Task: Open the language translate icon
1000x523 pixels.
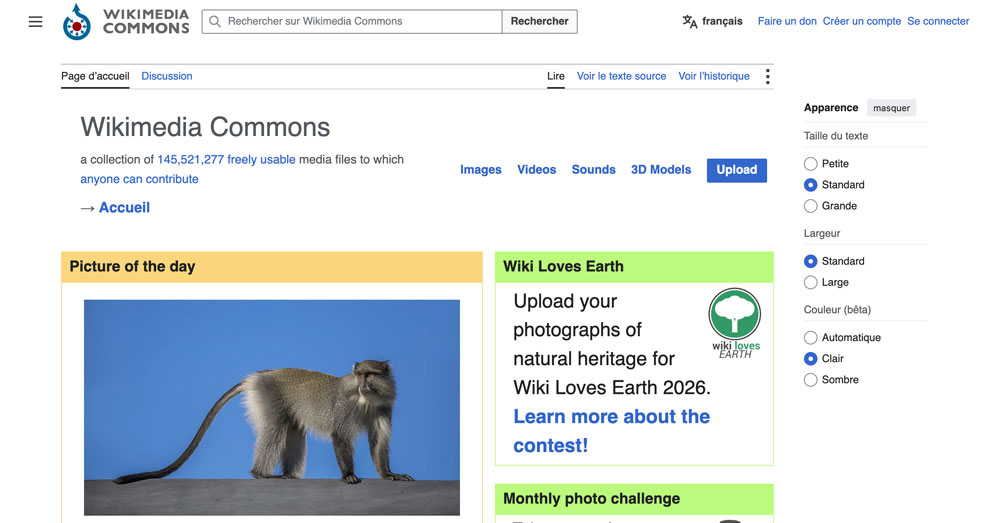Action: (x=689, y=22)
